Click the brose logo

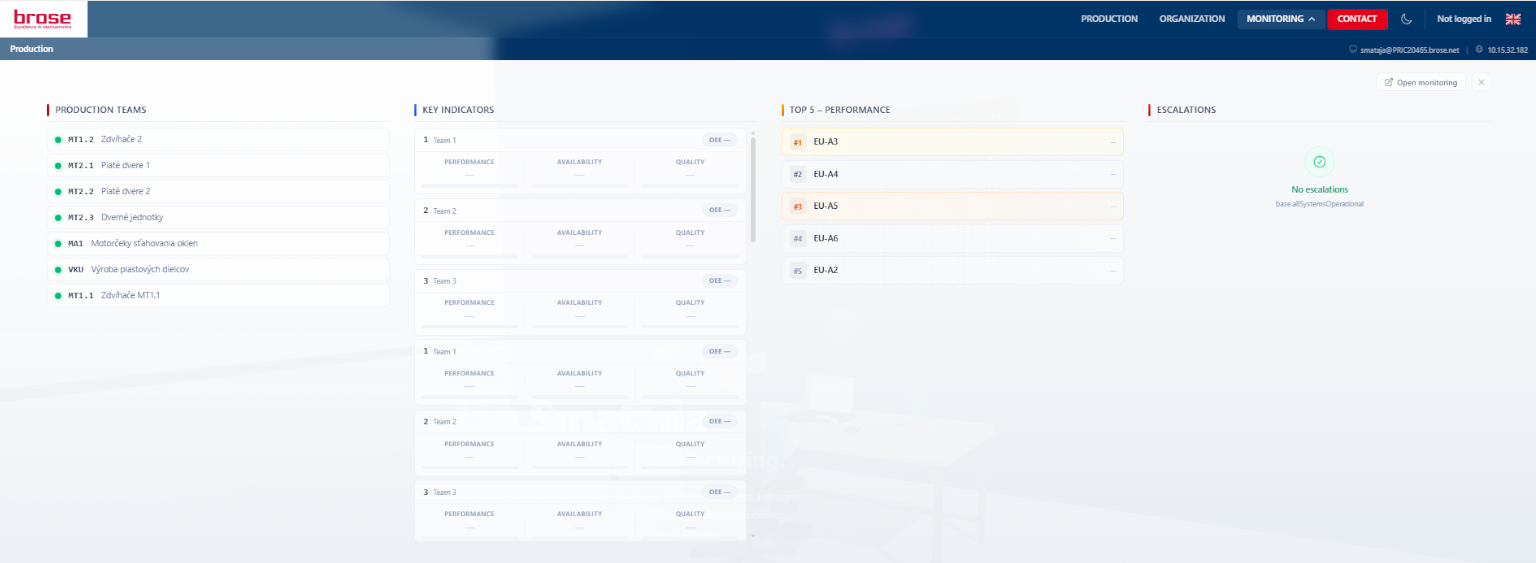point(43,19)
